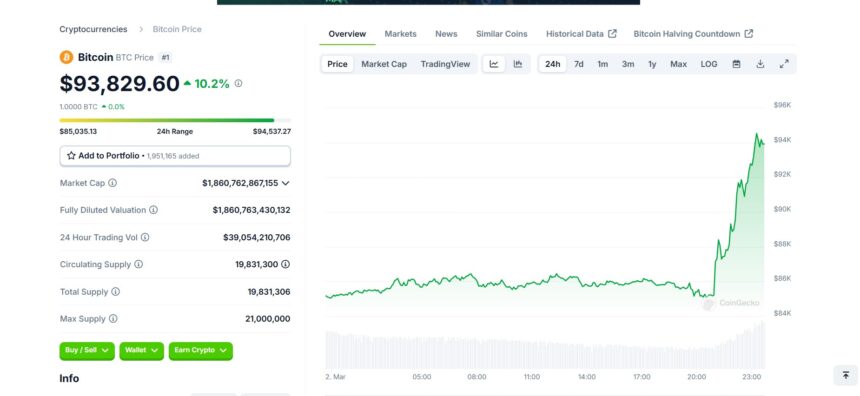Select the Price chart toggle

tap(337, 64)
